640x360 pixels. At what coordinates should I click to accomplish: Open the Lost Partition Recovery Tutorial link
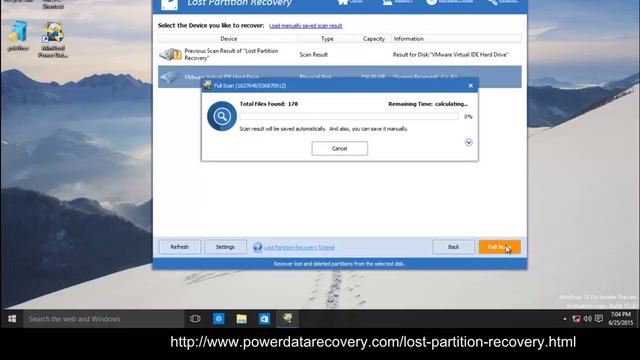tap(299, 247)
